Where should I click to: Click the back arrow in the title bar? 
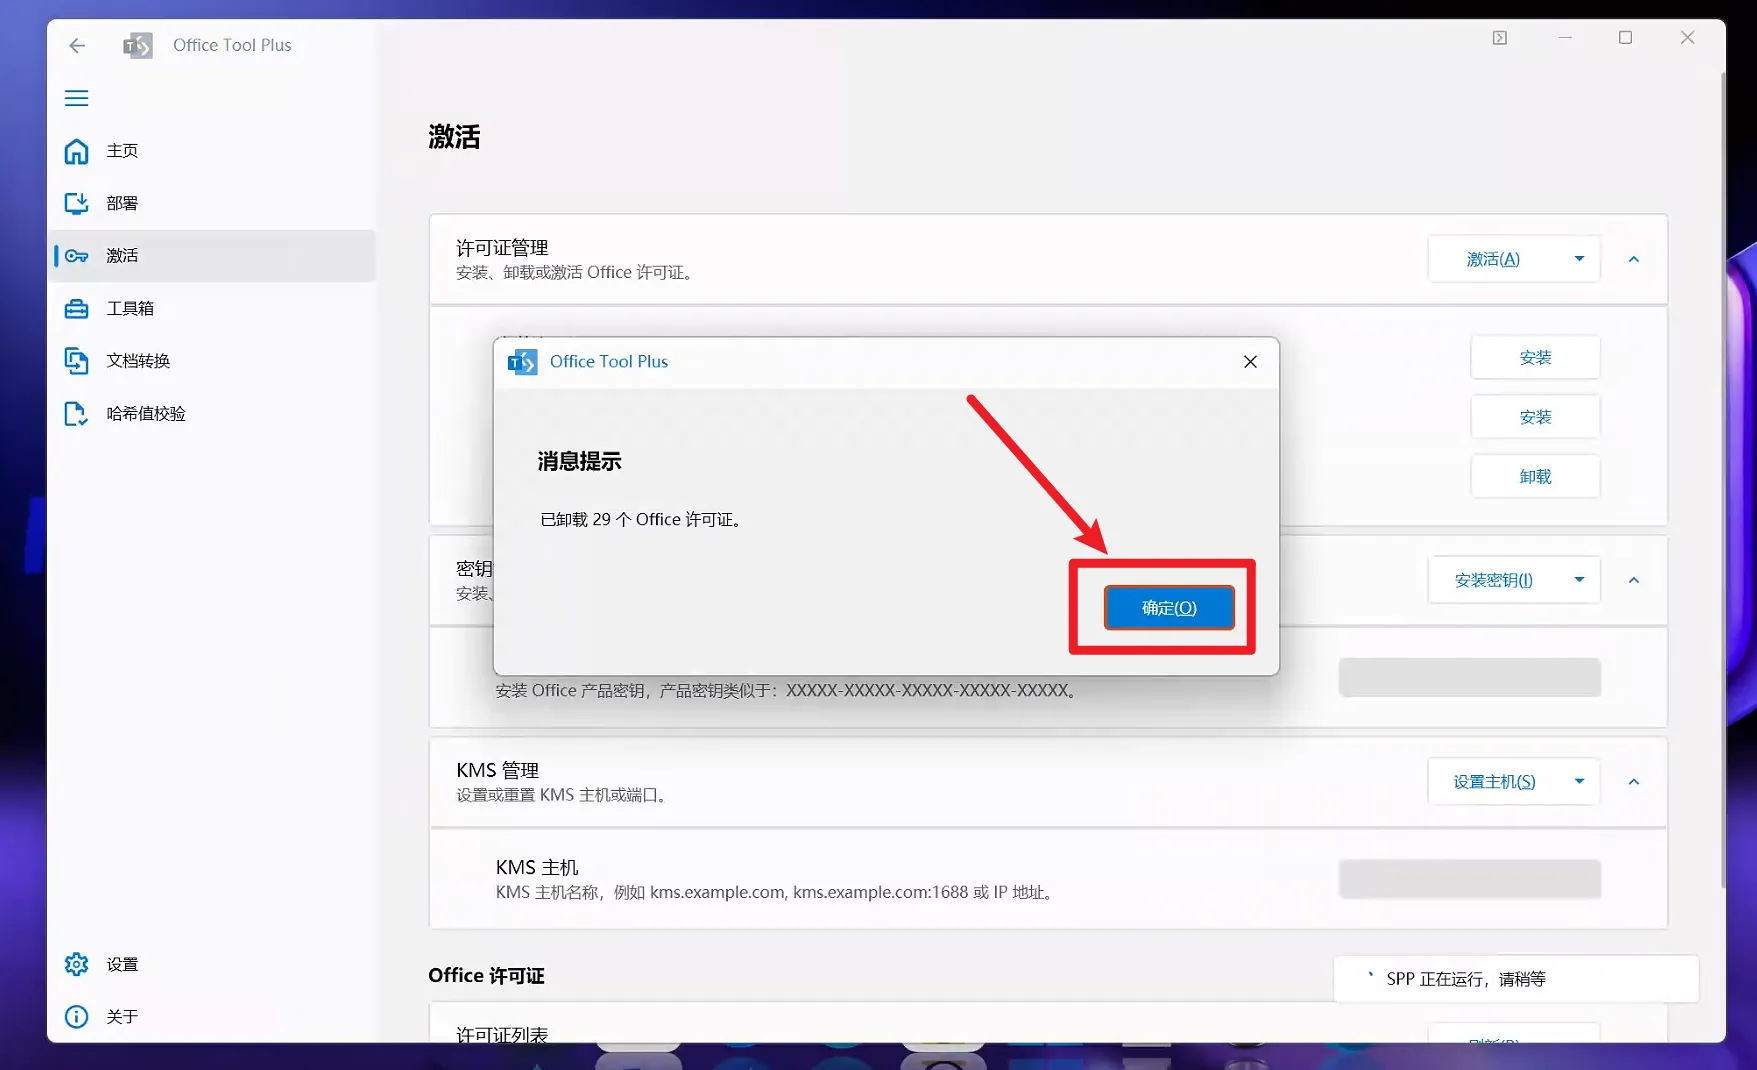[77, 45]
